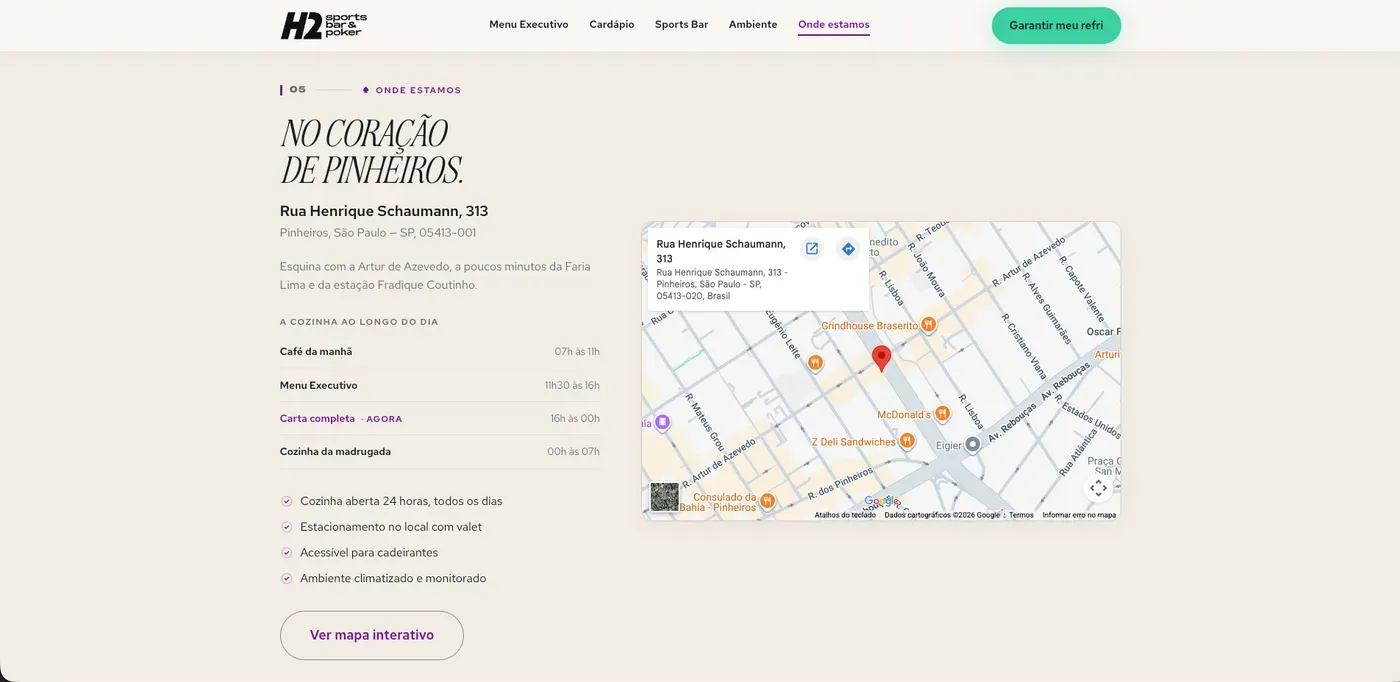Click the NO CORAÇÃO DE PINHEIROS heading
This screenshot has width=1400, height=682.
[371, 152]
